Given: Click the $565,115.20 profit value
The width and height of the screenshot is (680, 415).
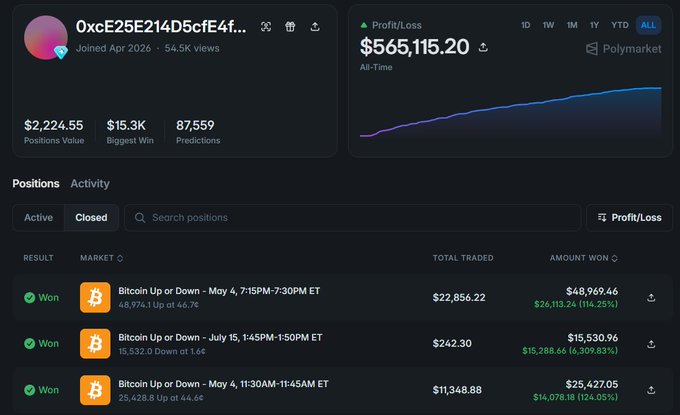Looking at the screenshot, I should (x=414, y=47).
